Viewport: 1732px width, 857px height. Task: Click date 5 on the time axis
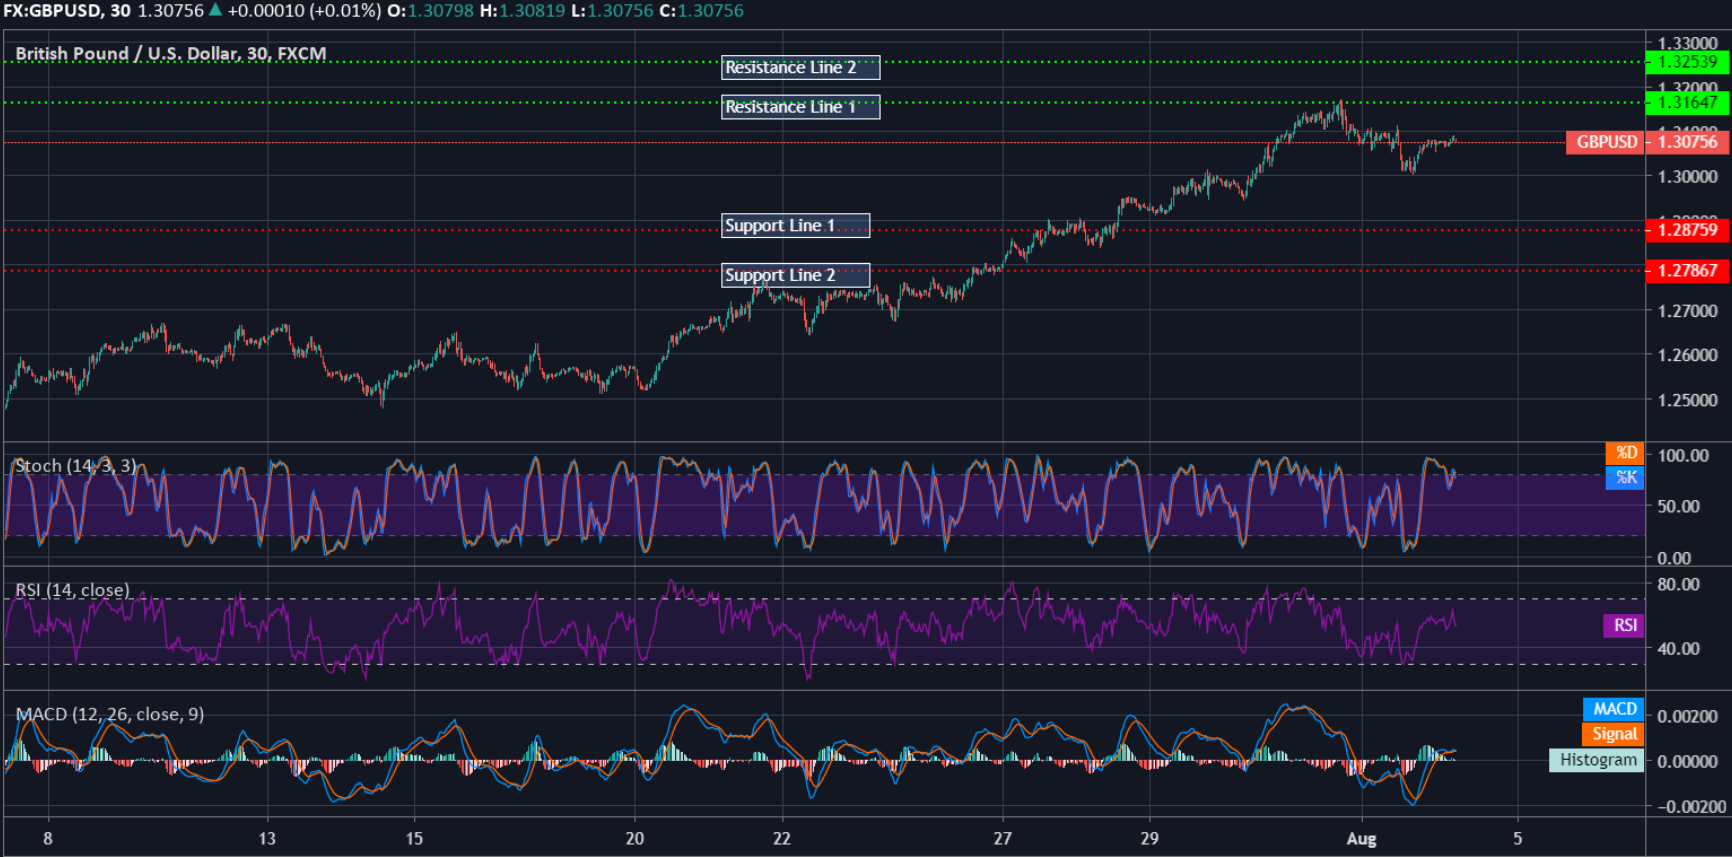coord(1517,839)
